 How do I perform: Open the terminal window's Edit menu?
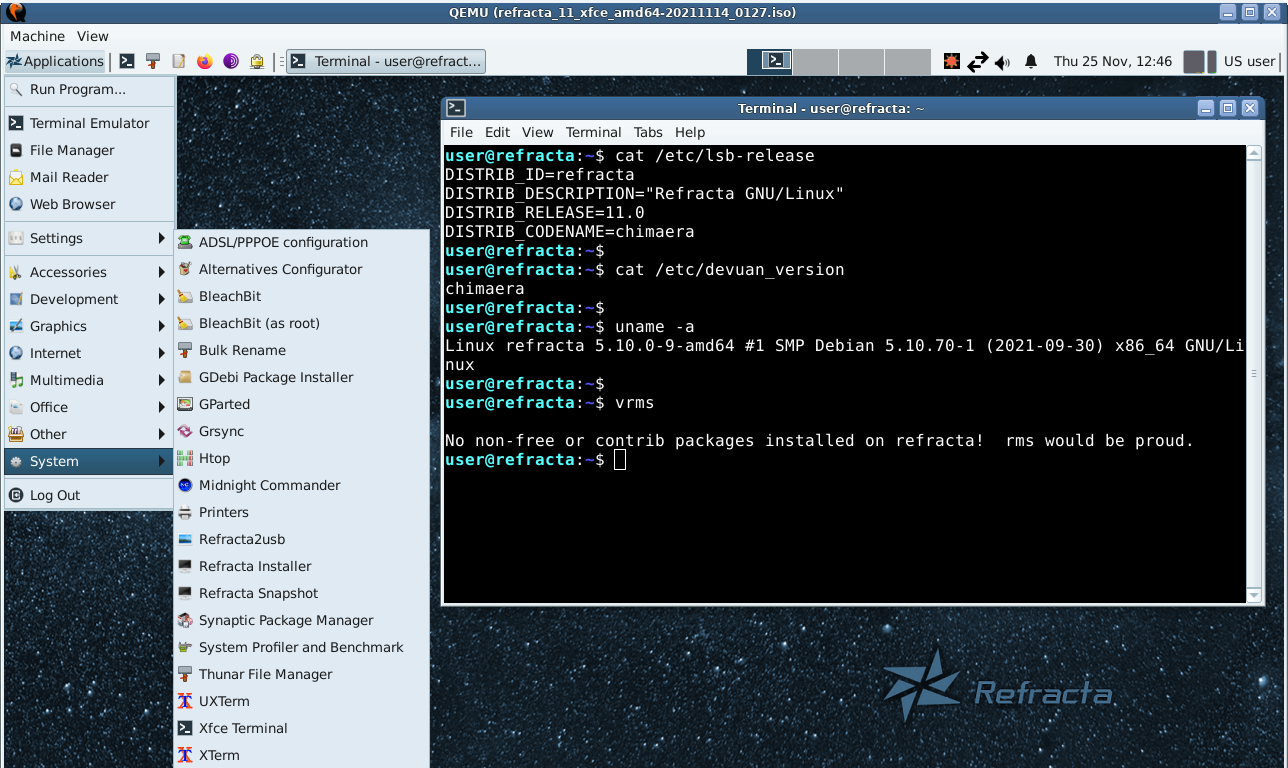tap(497, 132)
